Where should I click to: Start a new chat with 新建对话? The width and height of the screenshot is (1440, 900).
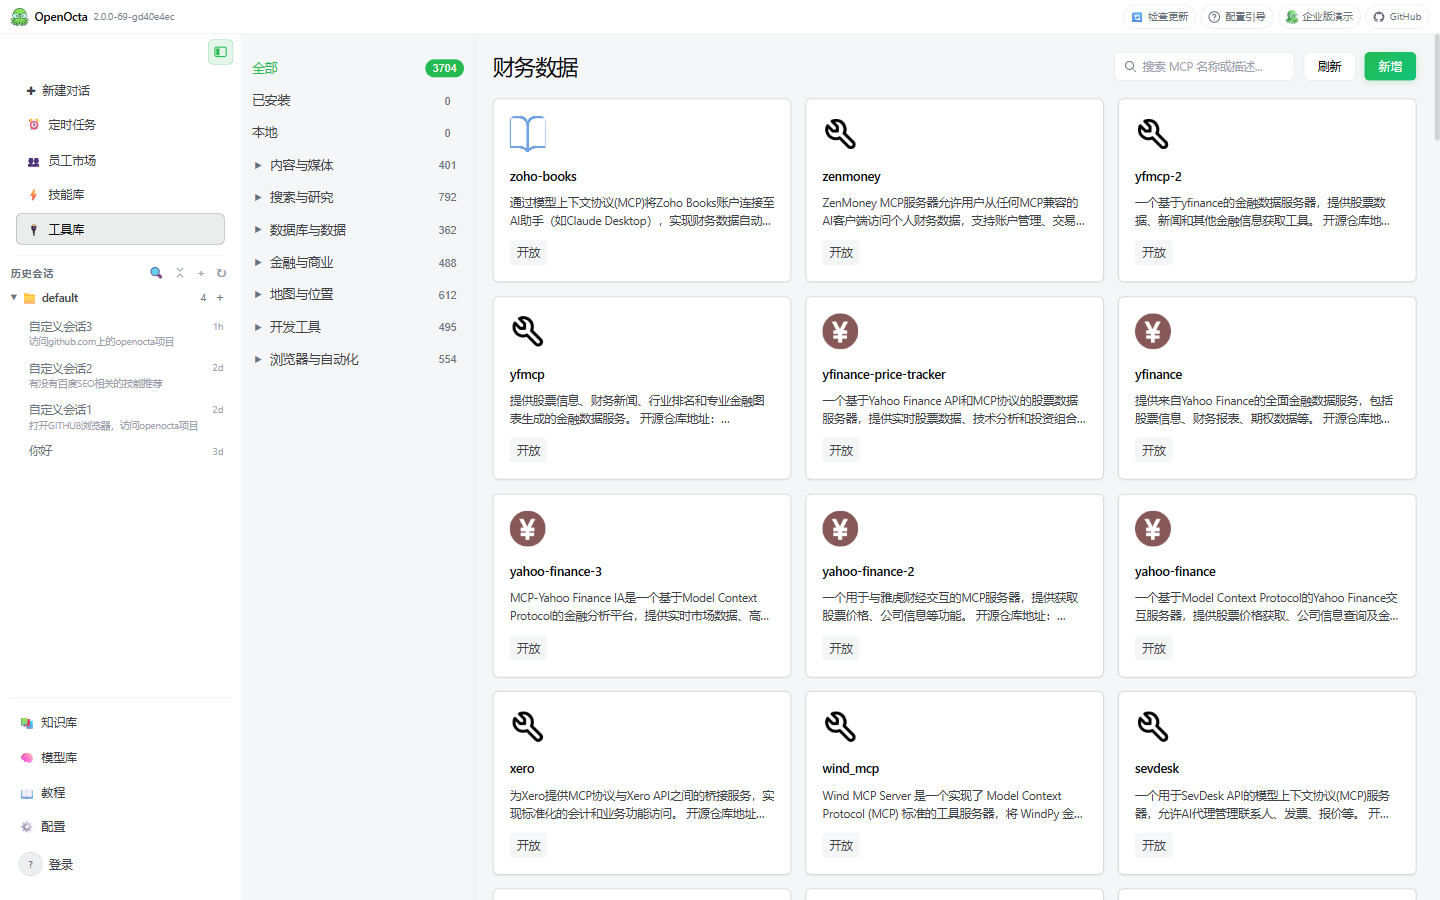tap(120, 91)
